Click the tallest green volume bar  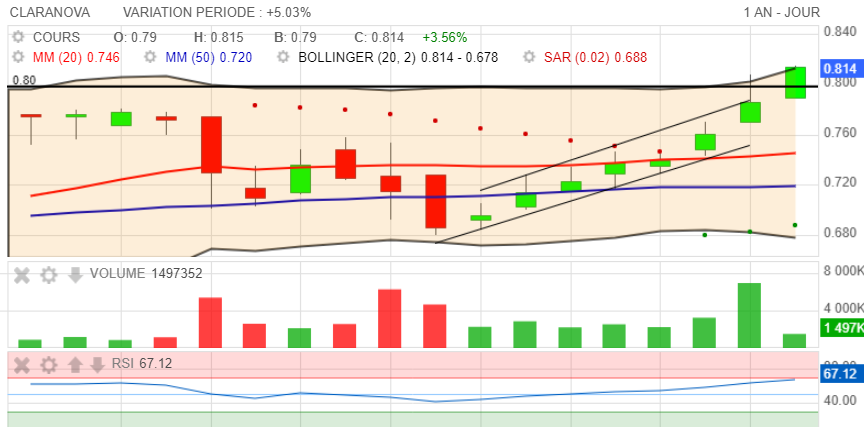pos(749,316)
